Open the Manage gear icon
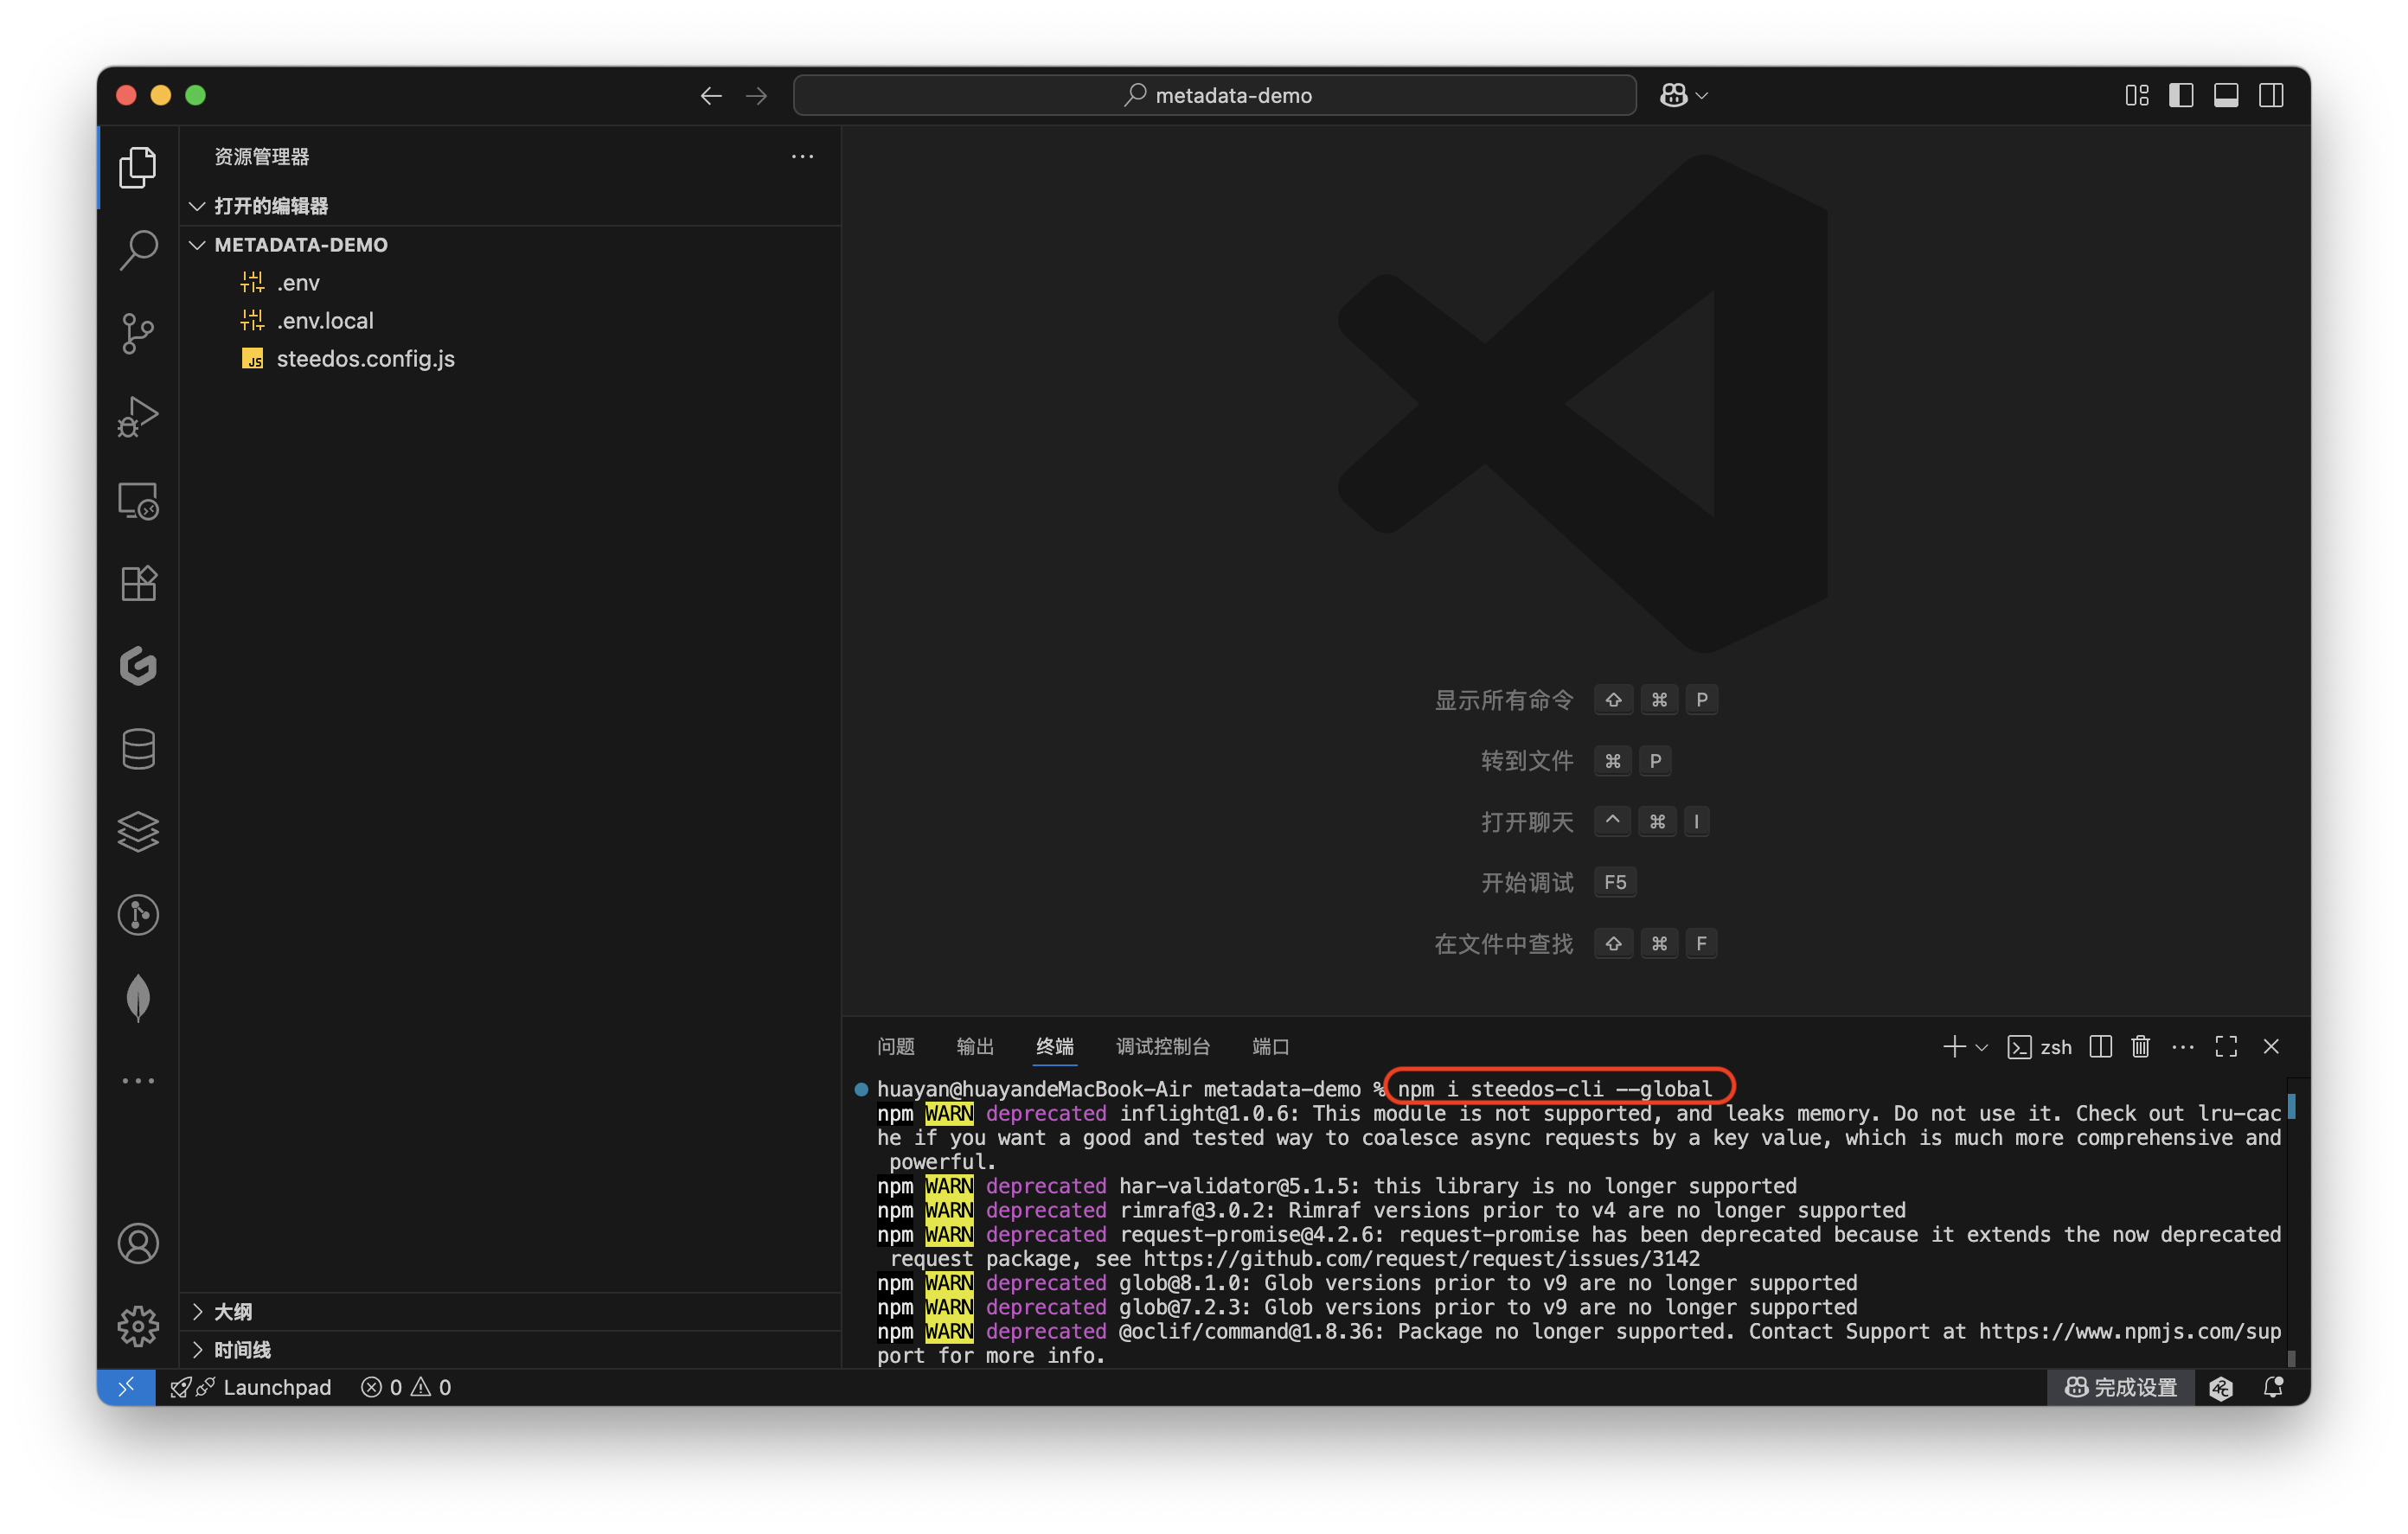The image size is (2408, 1534). pos(138,1327)
